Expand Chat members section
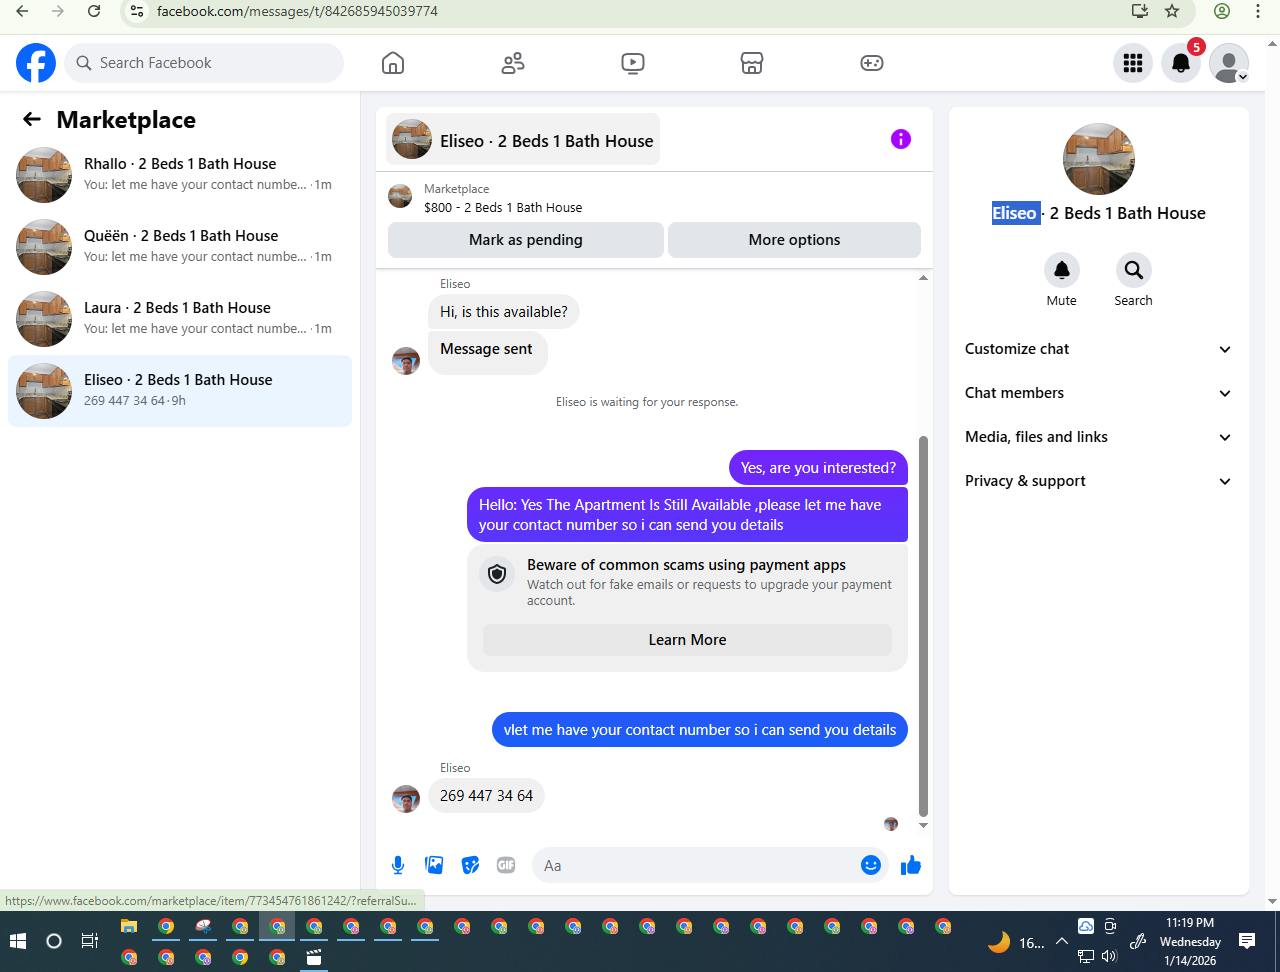This screenshot has width=1280, height=972. point(1098,393)
